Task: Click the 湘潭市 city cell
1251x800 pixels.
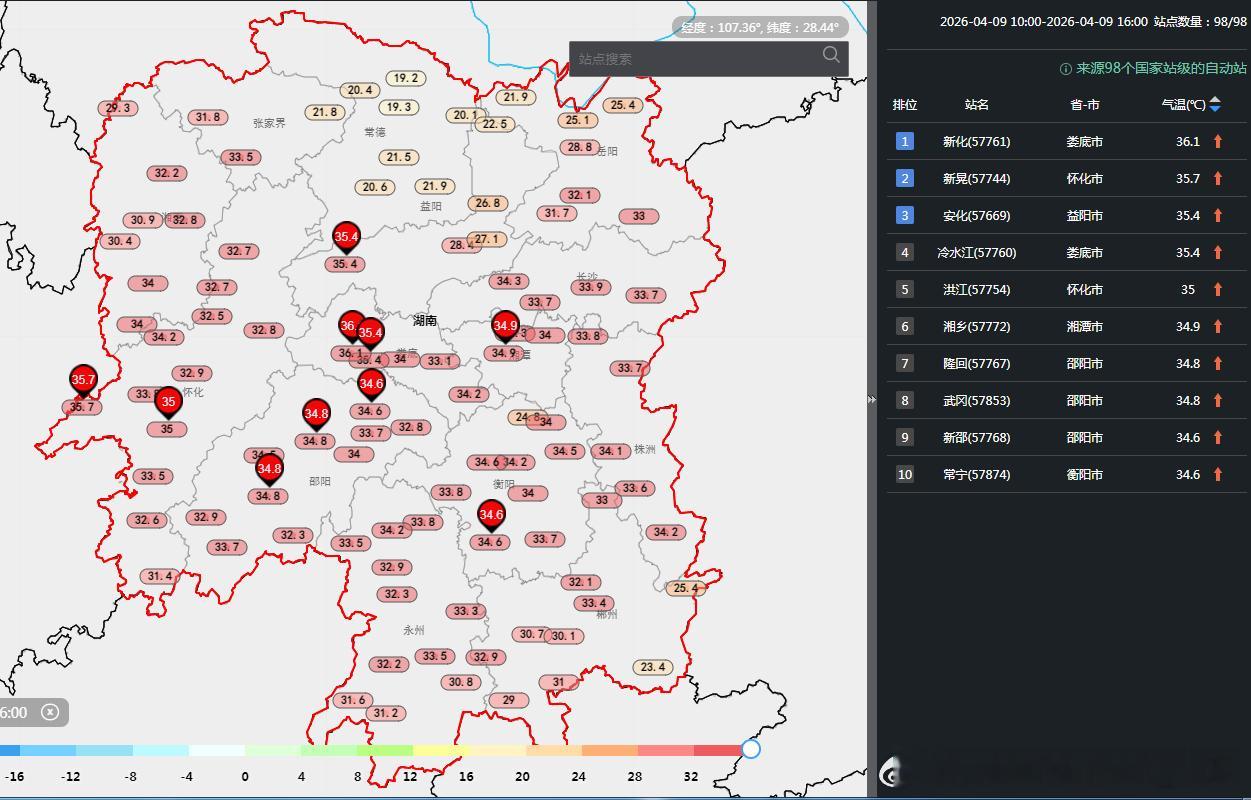Action: point(1085,326)
